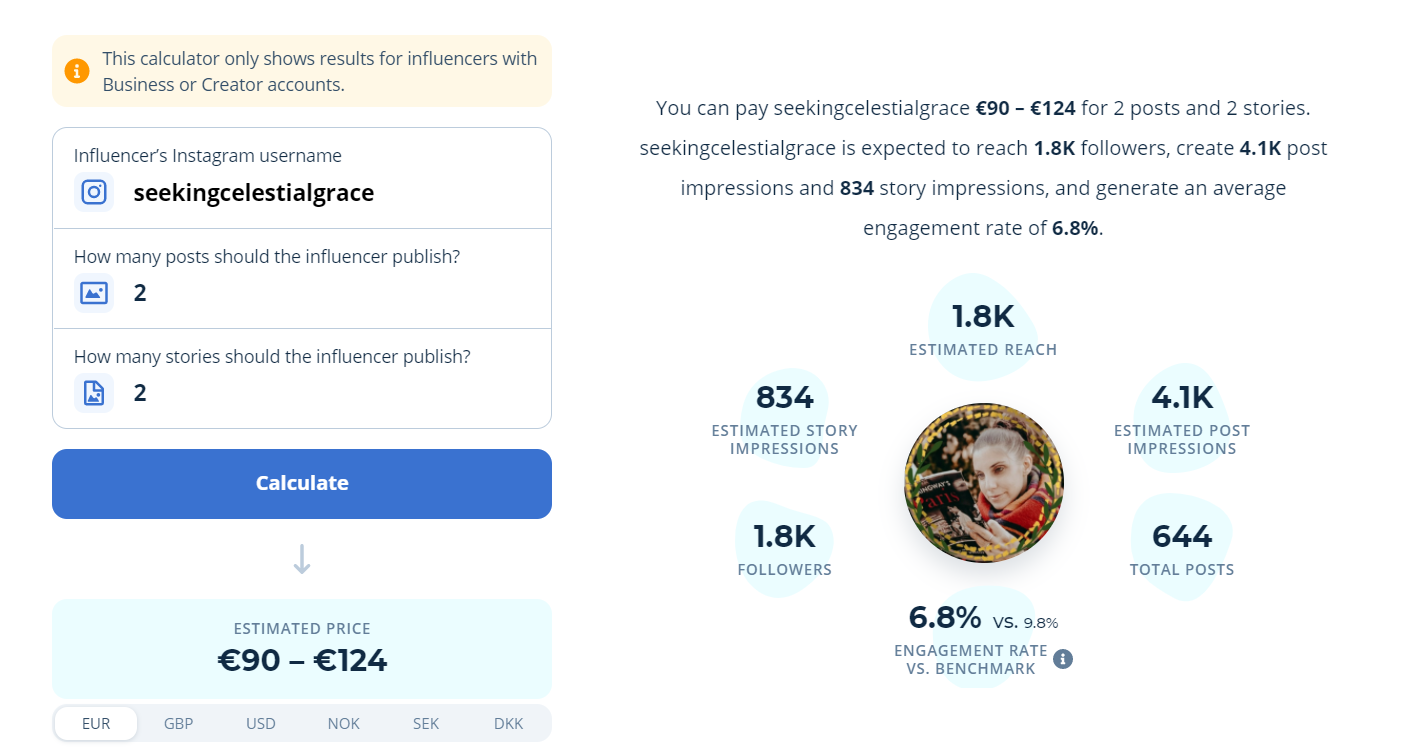Screen dimensions: 1416x753
Task: Click the story file icon
Action: point(94,393)
